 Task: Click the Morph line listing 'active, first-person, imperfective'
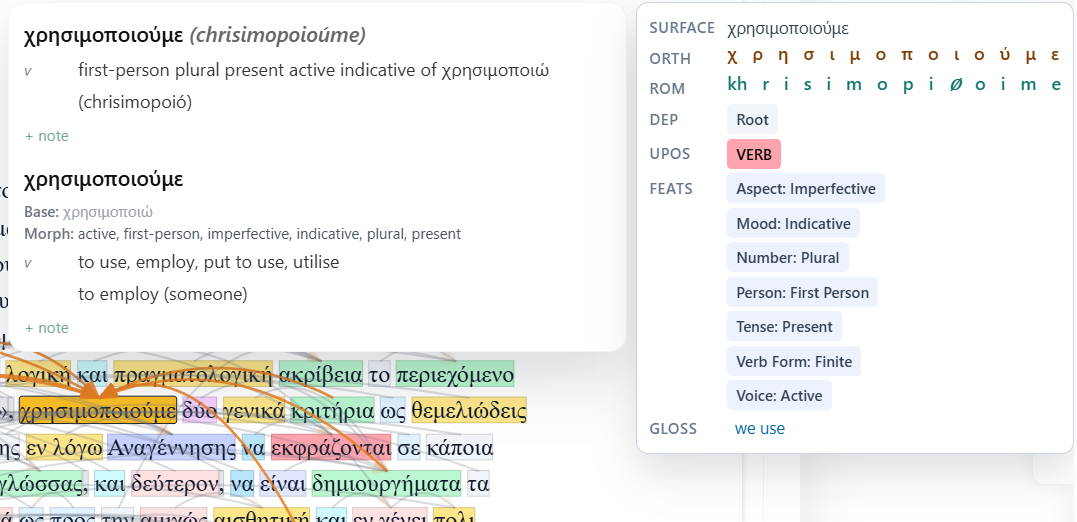click(242, 234)
